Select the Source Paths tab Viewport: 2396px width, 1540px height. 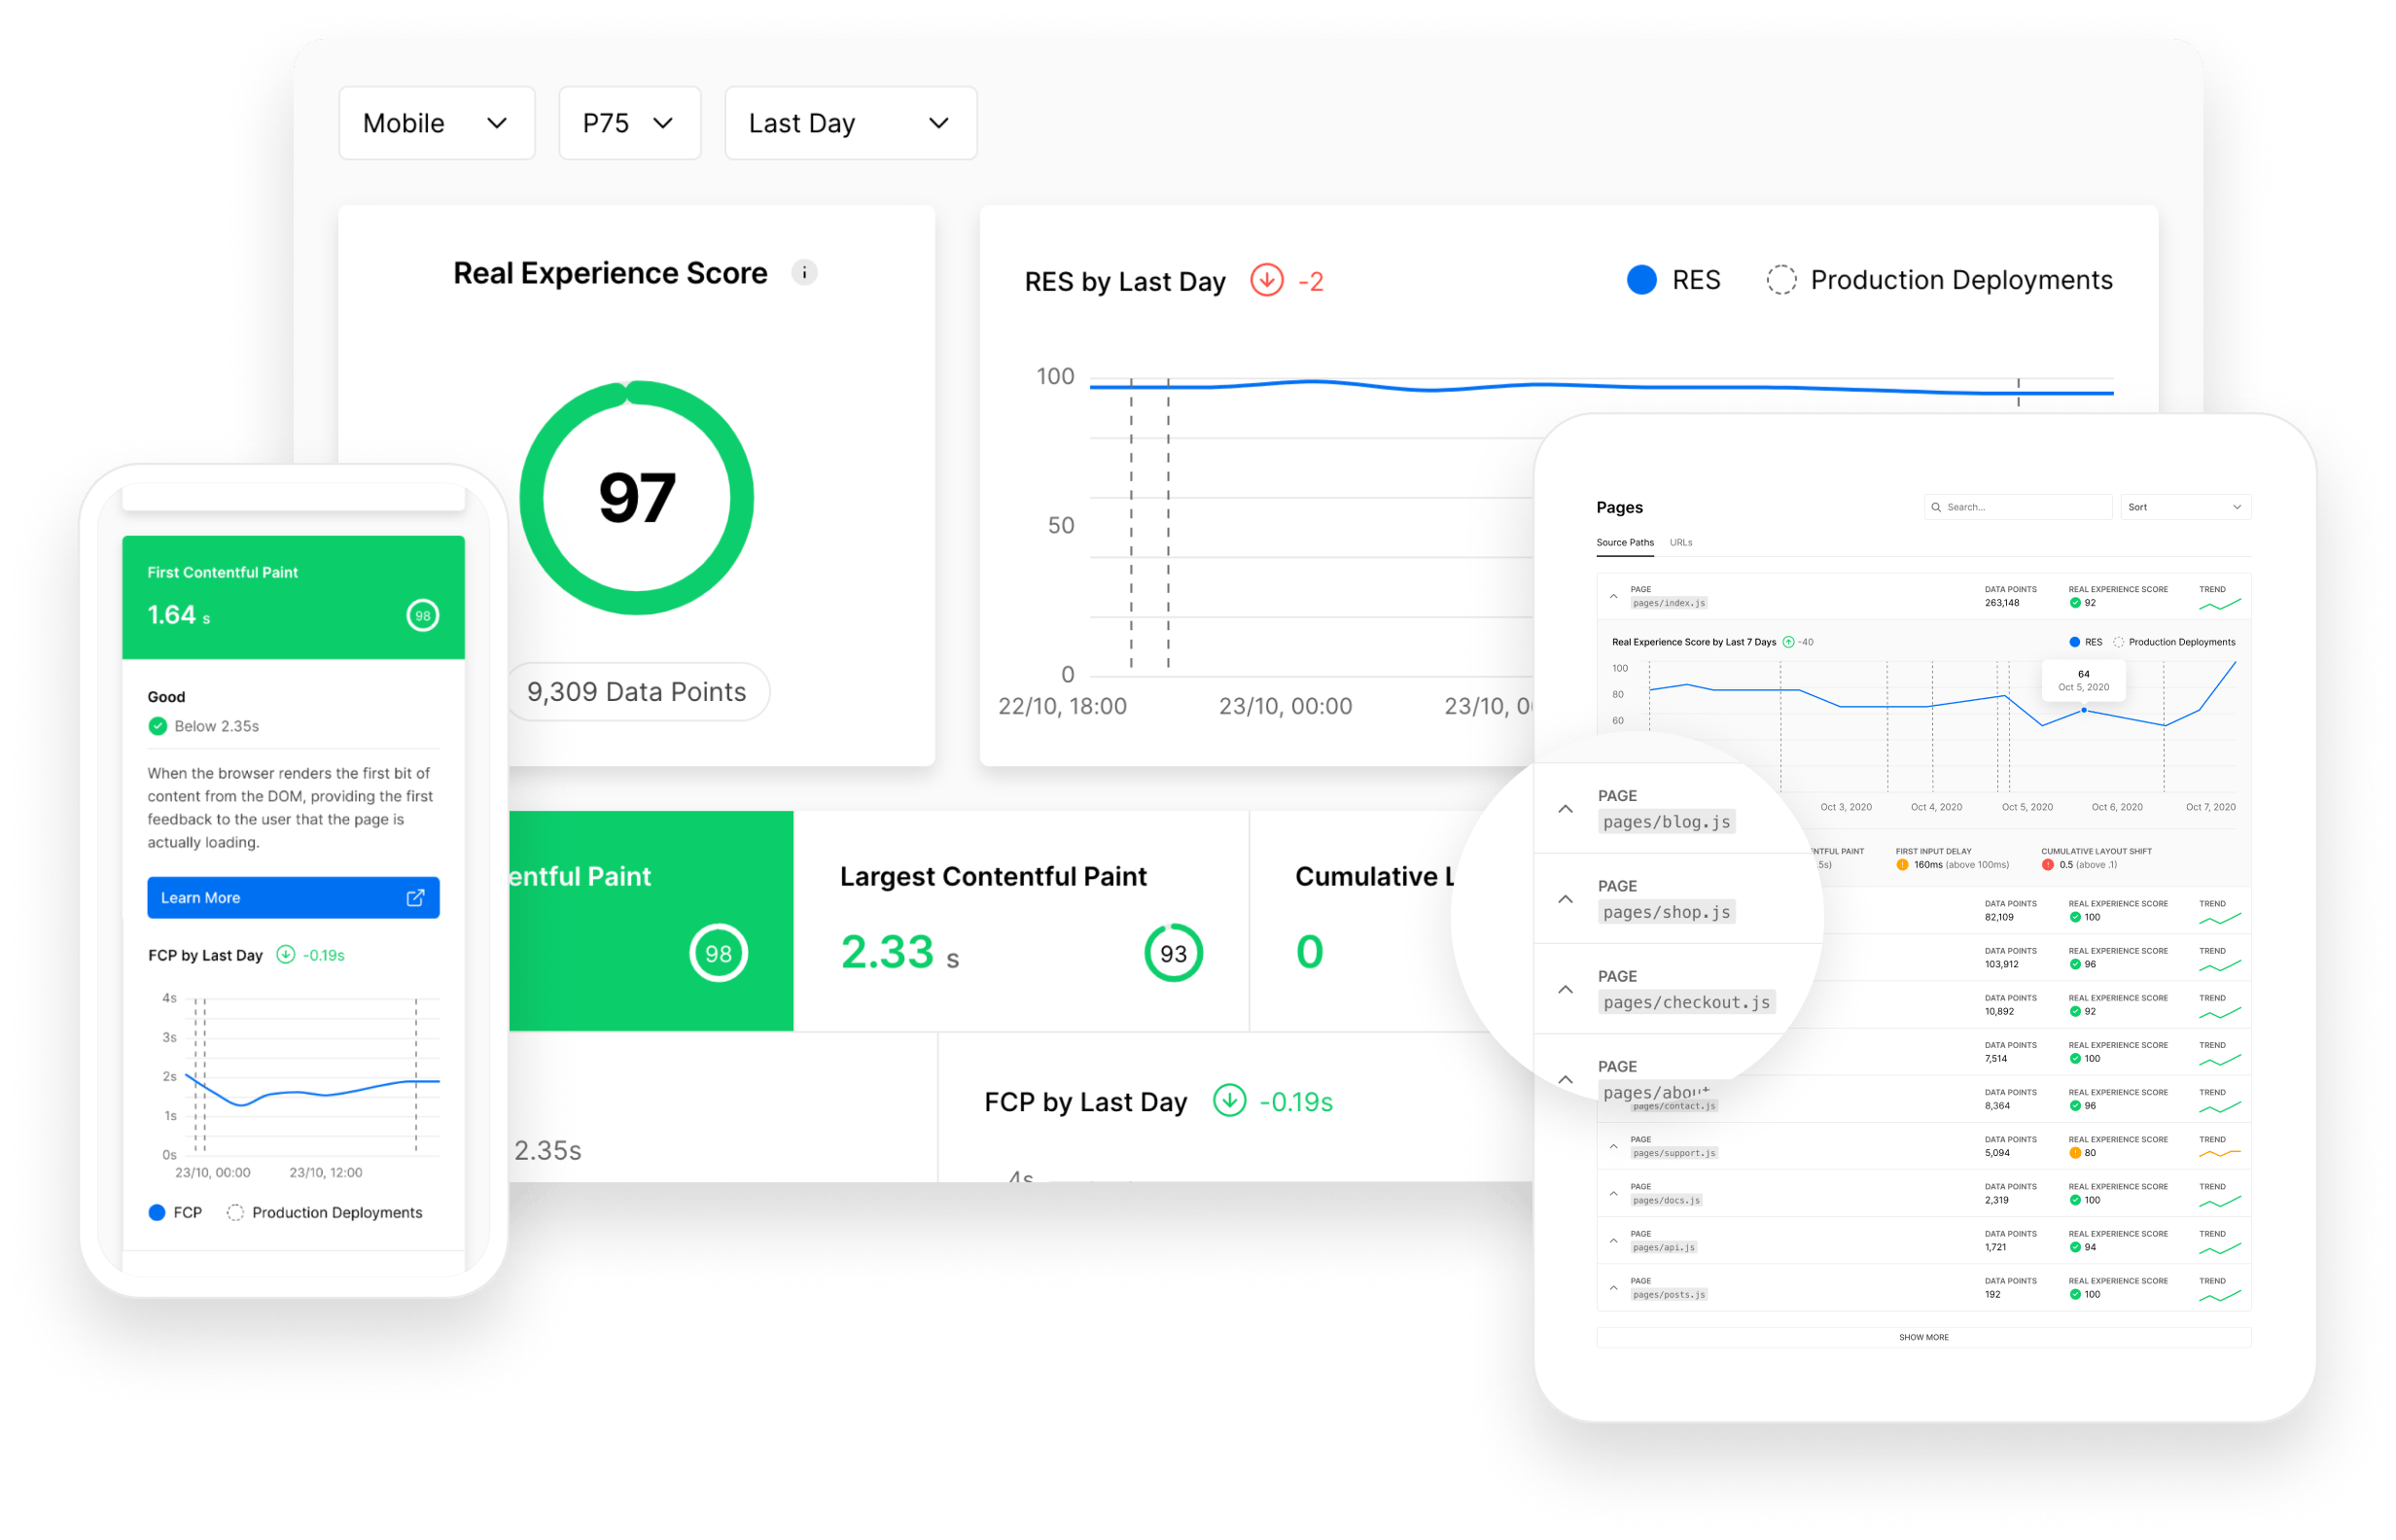point(1624,543)
